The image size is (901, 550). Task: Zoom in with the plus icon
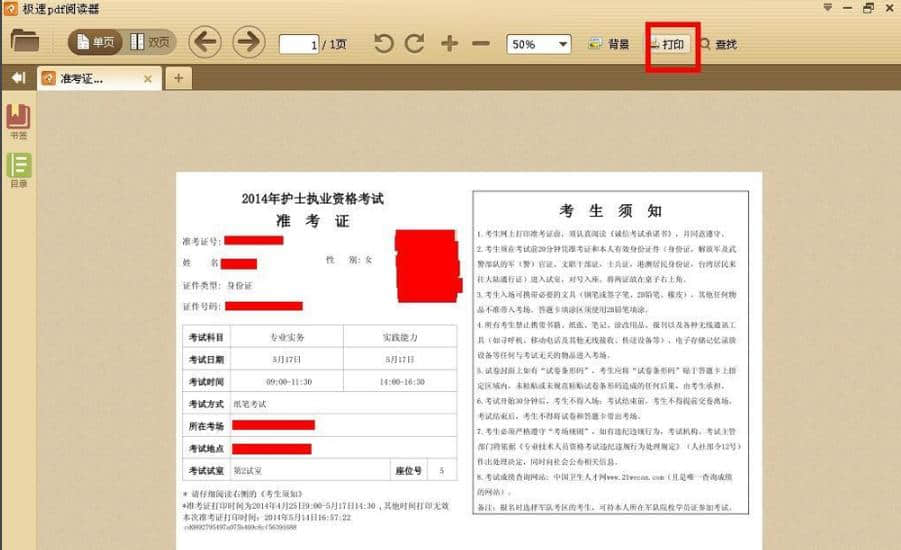449,43
